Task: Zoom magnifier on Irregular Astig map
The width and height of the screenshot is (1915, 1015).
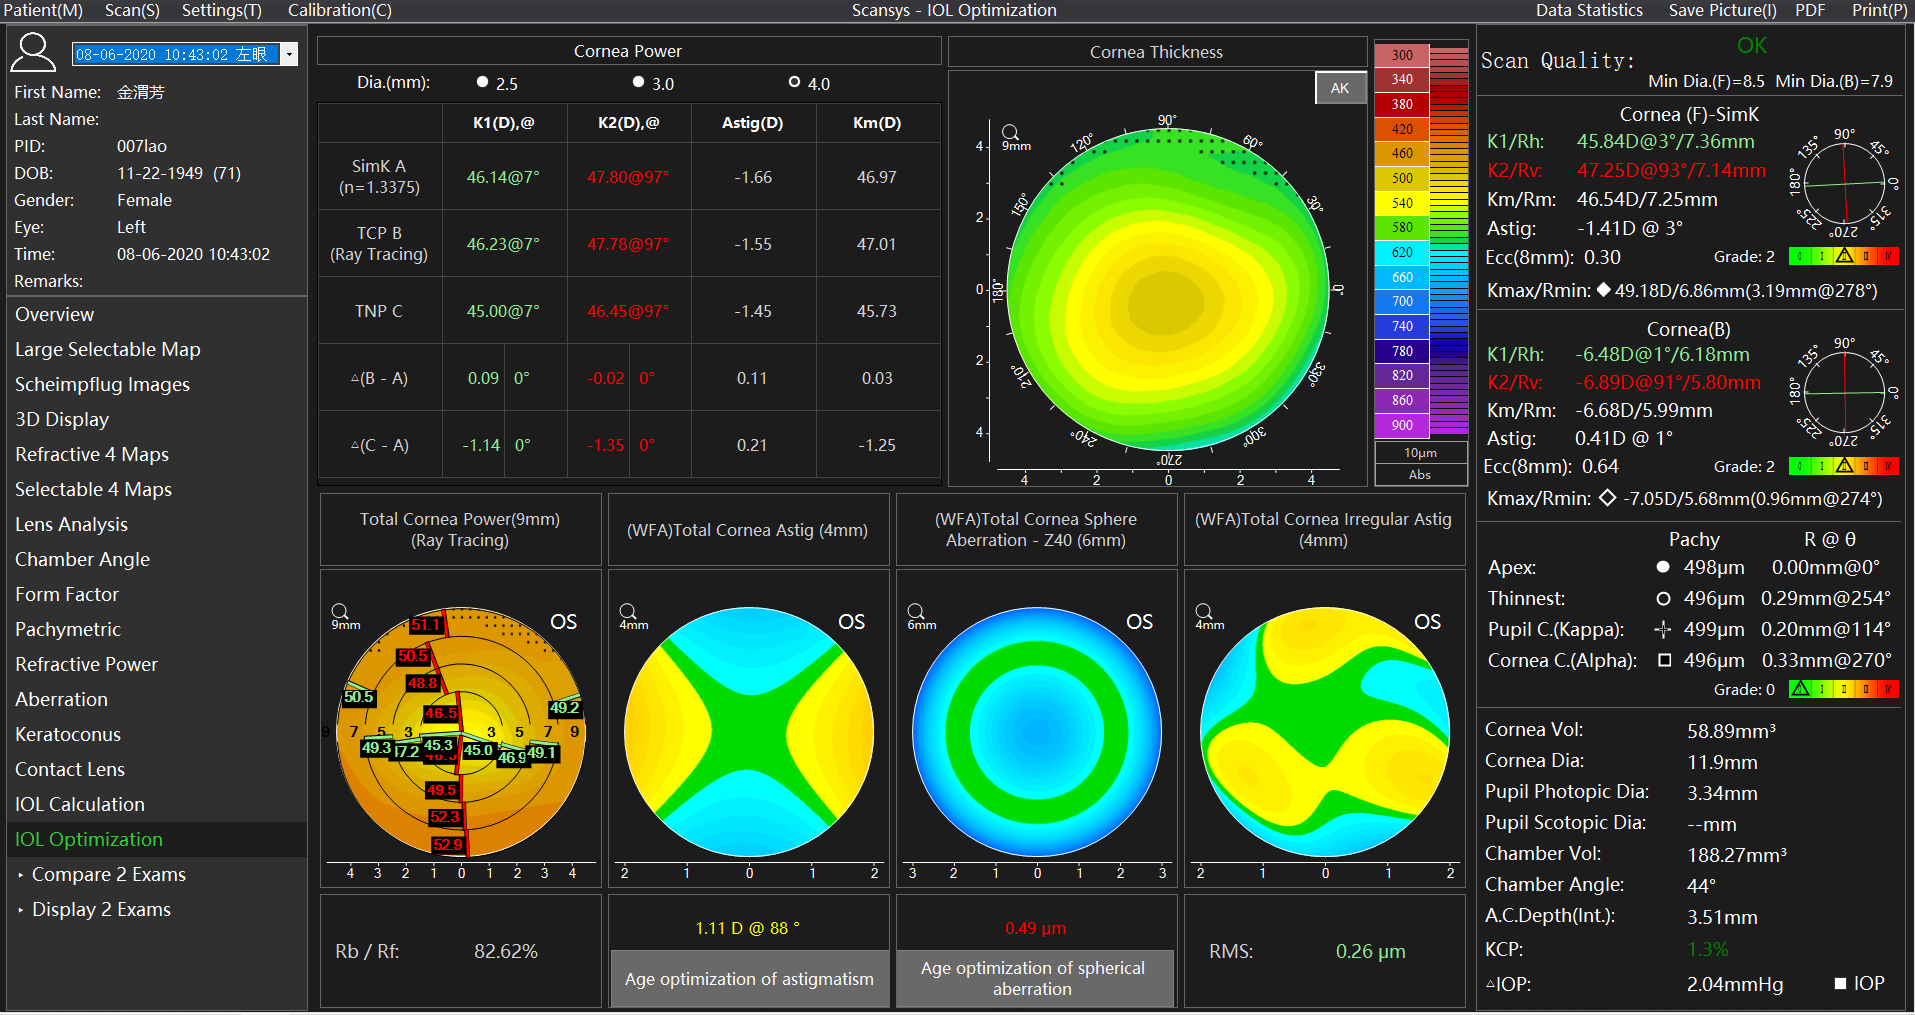Action: coord(1204,611)
